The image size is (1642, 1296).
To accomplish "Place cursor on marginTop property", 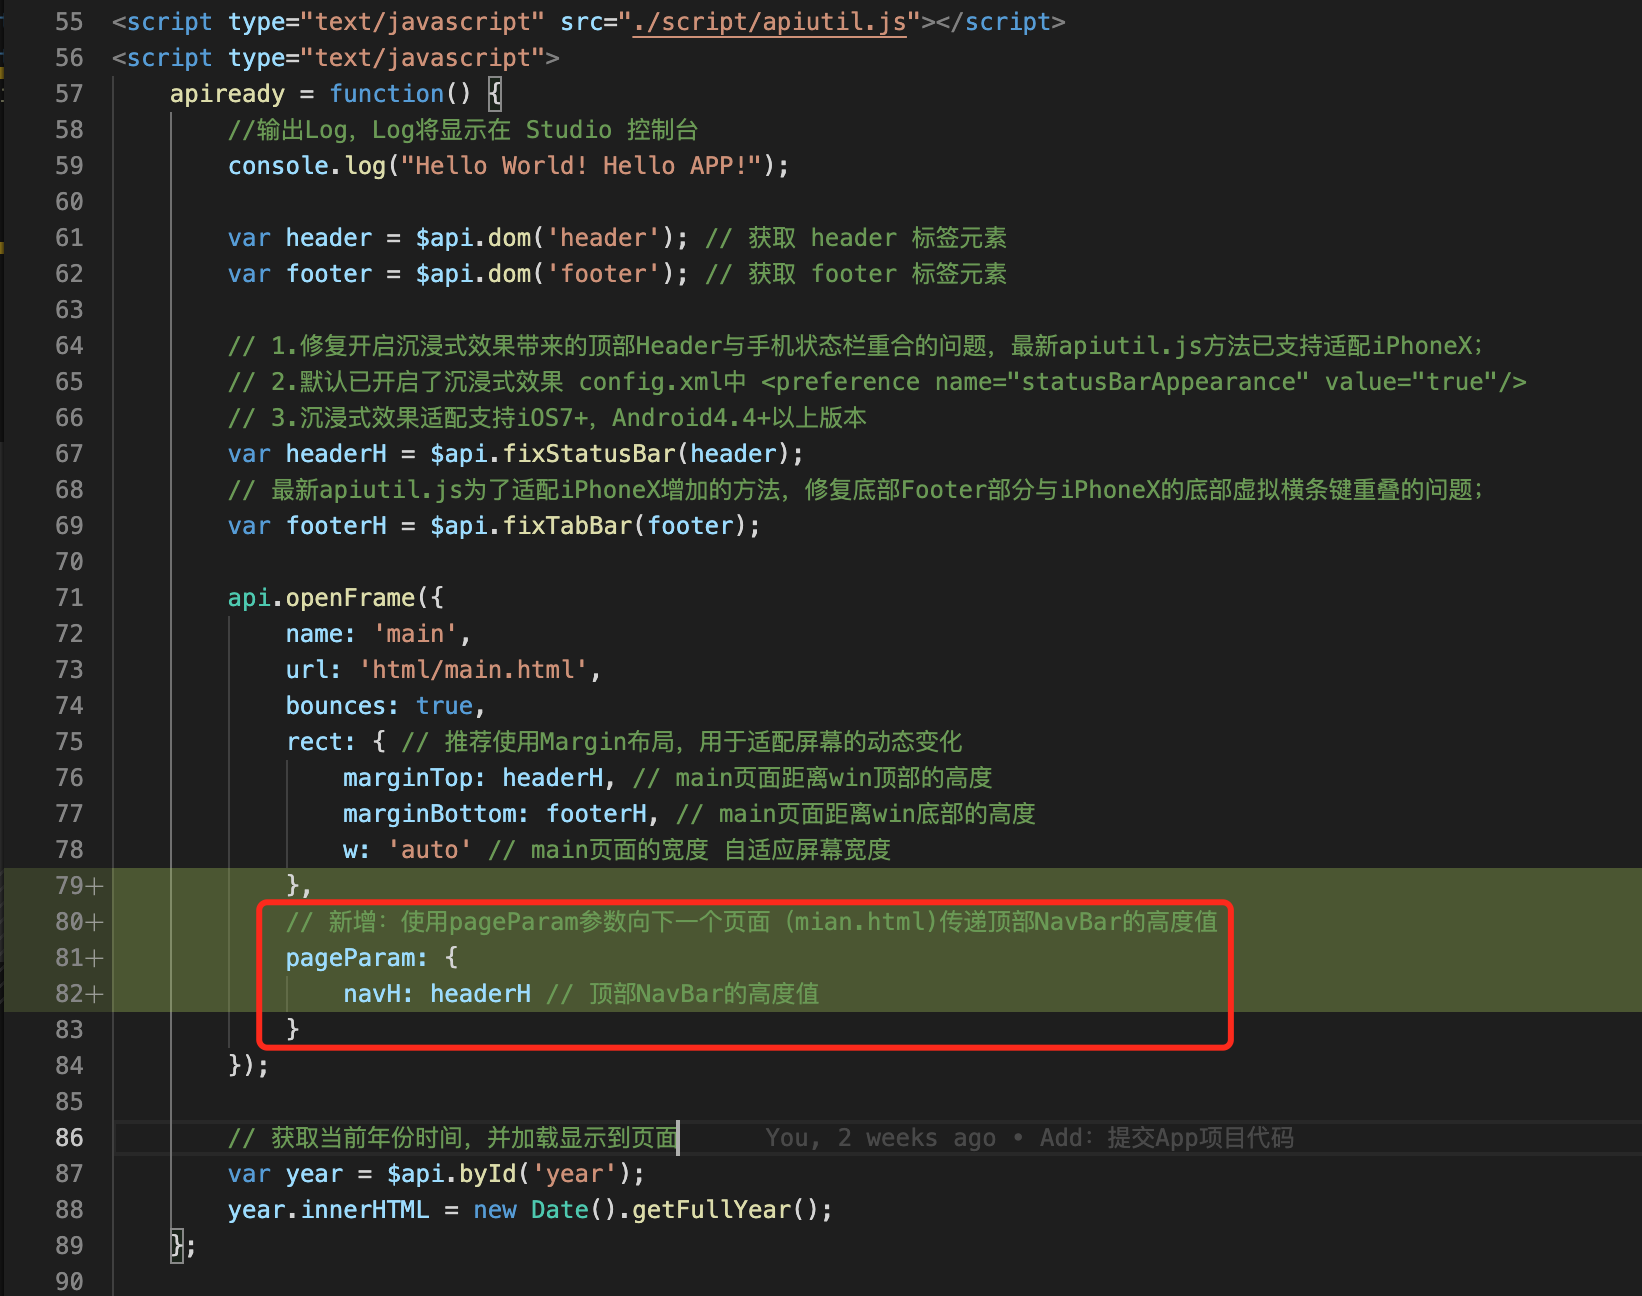I will click(x=408, y=778).
